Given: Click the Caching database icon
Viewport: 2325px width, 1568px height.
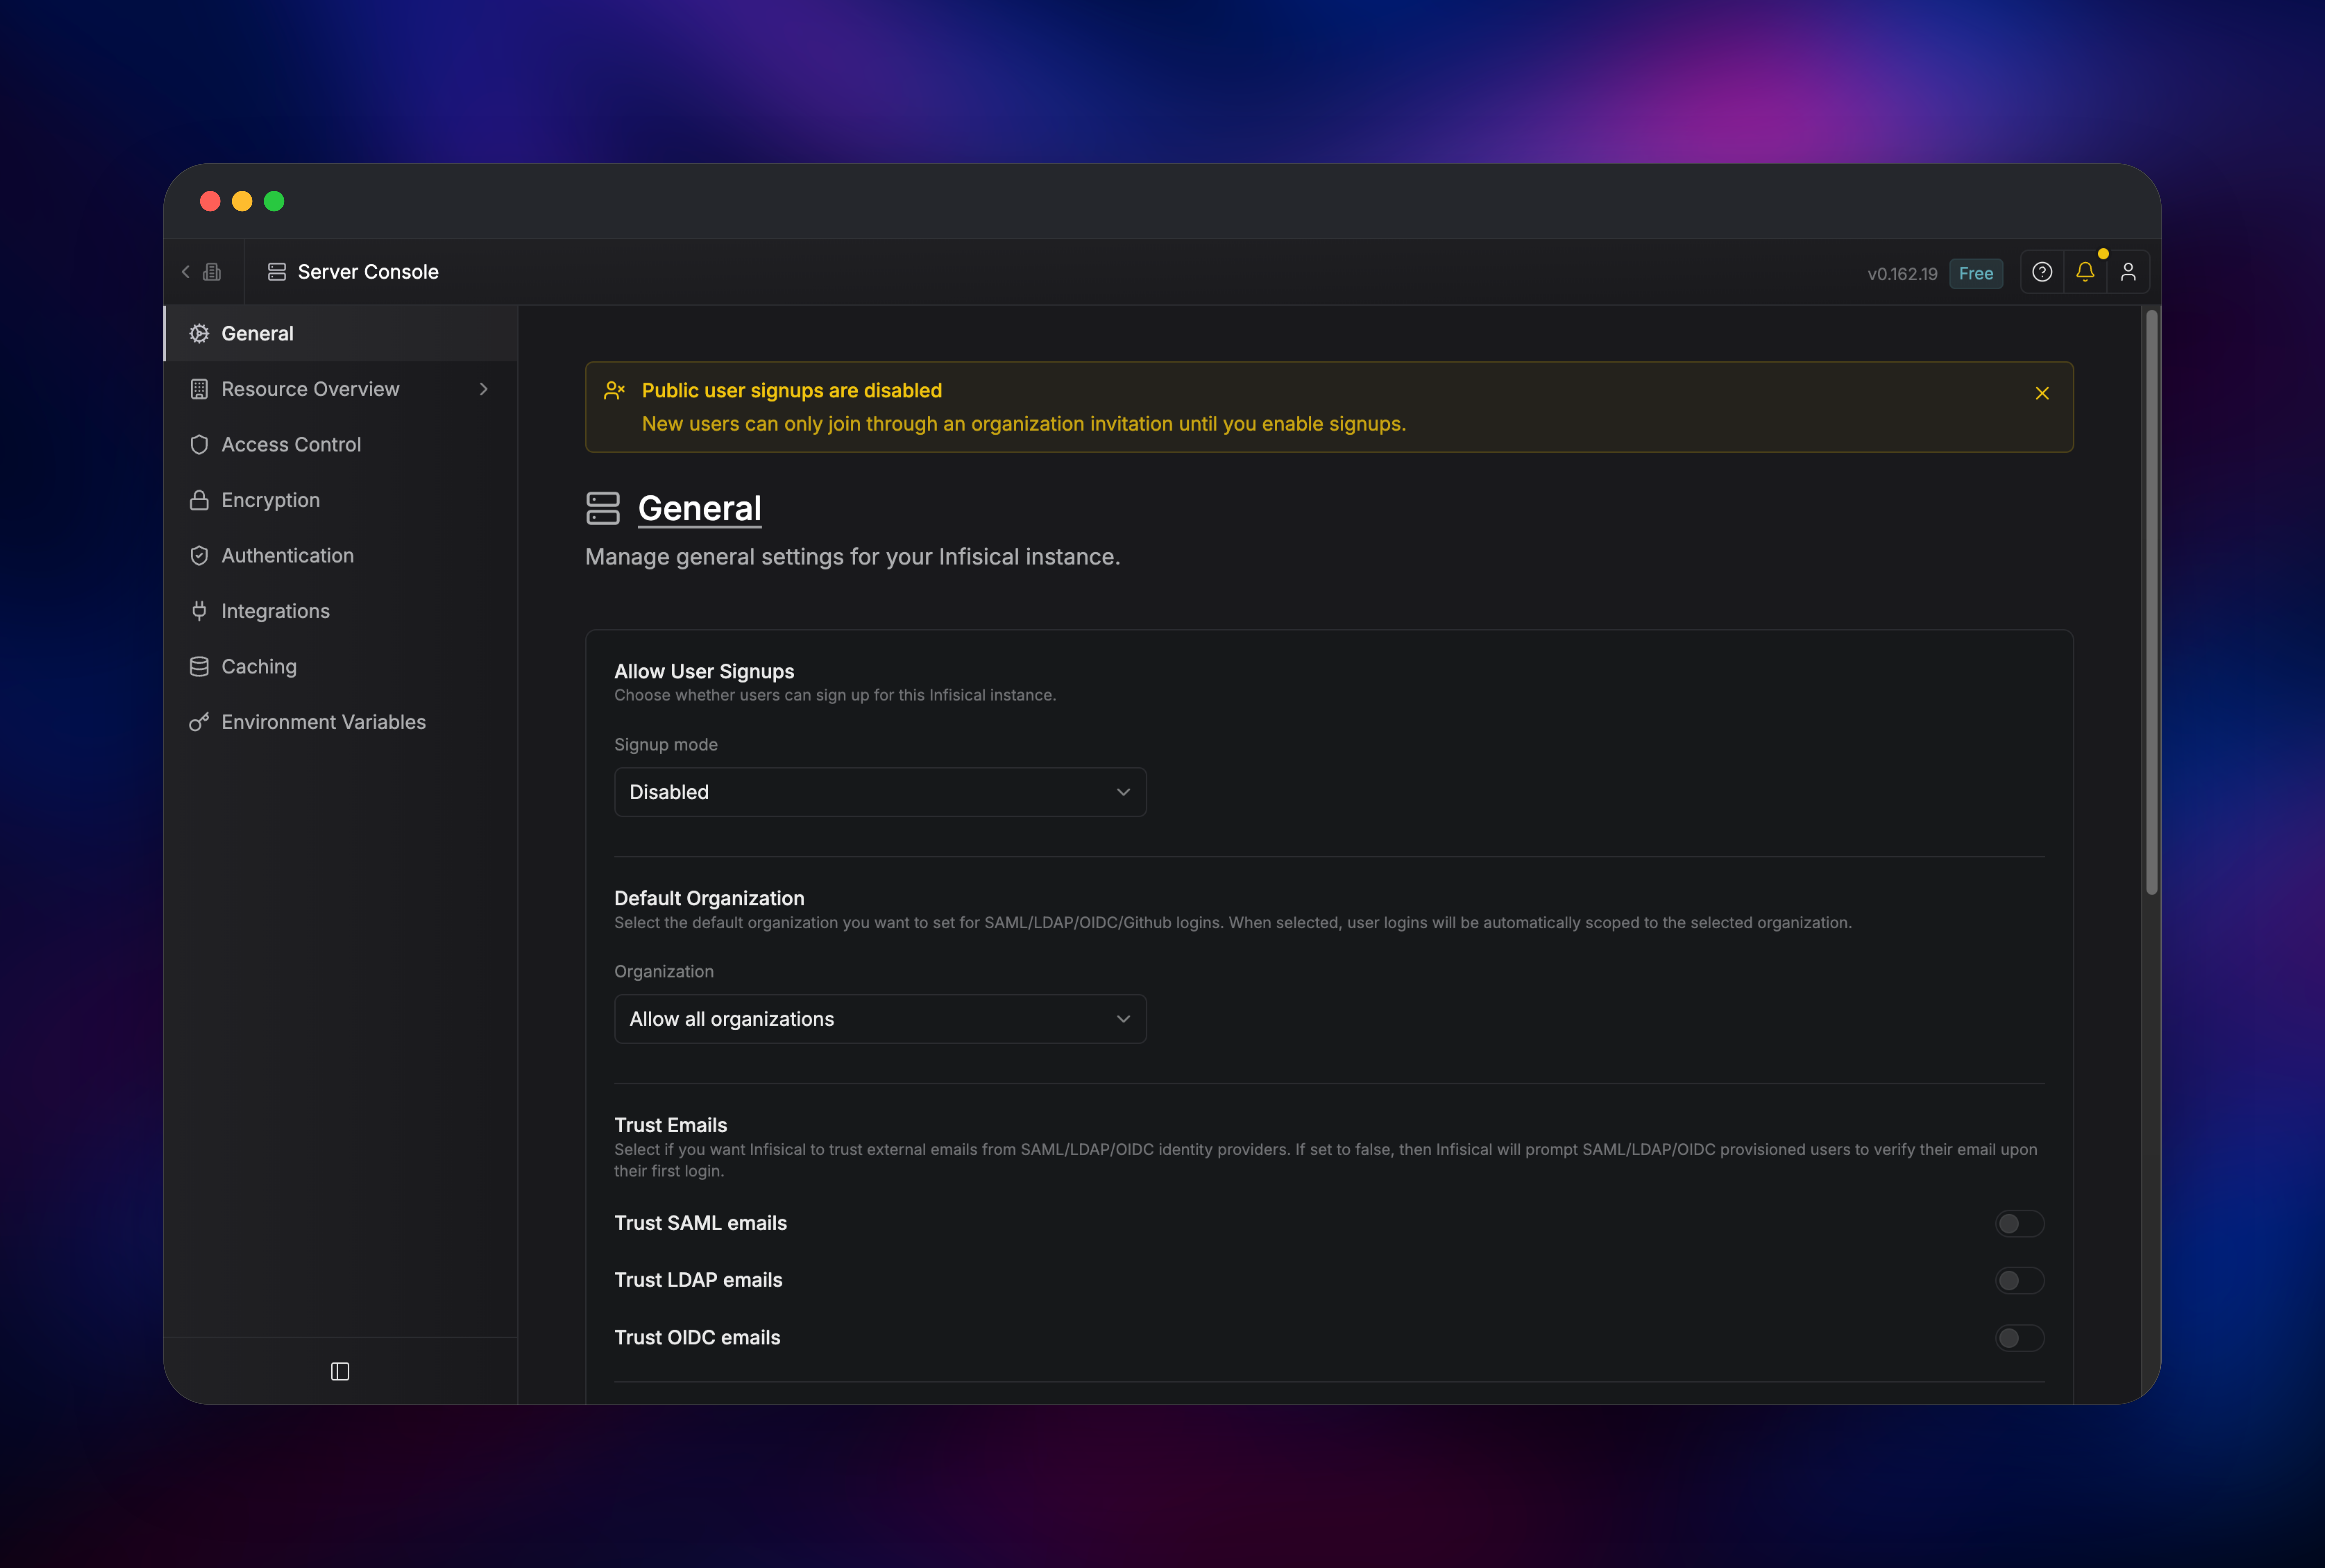Looking at the screenshot, I should click(x=199, y=667).
